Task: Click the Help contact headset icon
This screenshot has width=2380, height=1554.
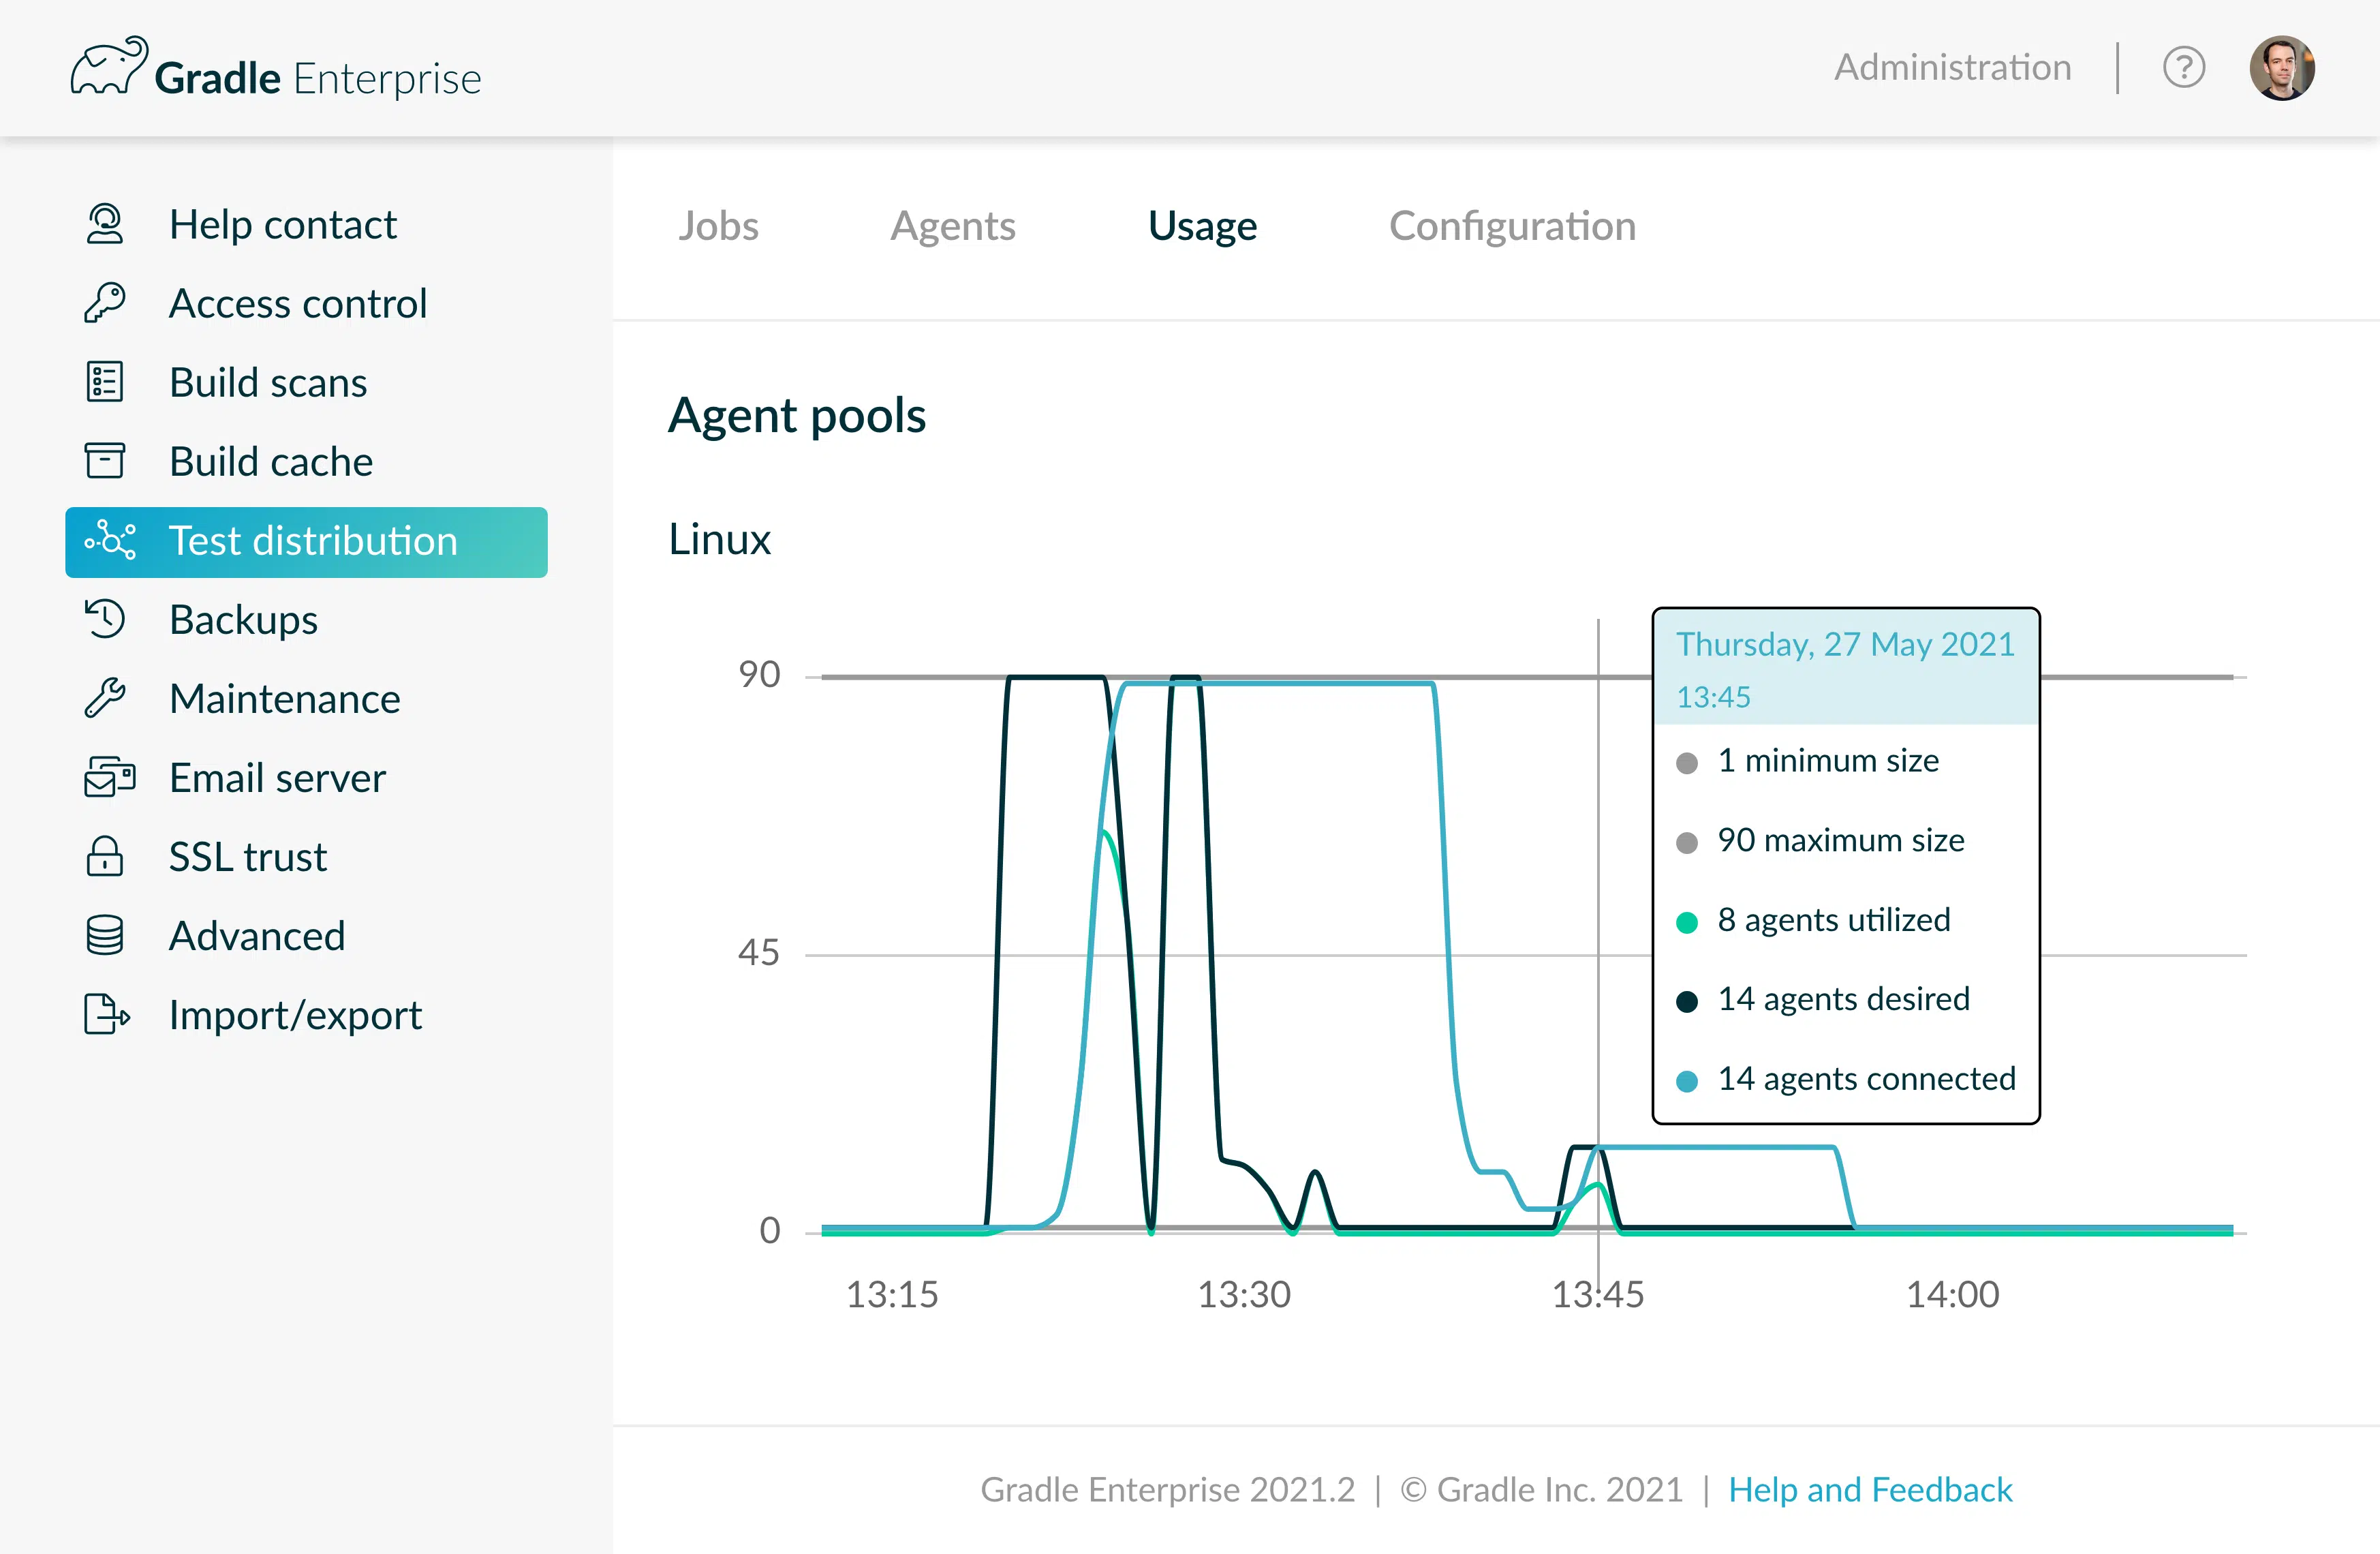Action: [x=105, y=224]
